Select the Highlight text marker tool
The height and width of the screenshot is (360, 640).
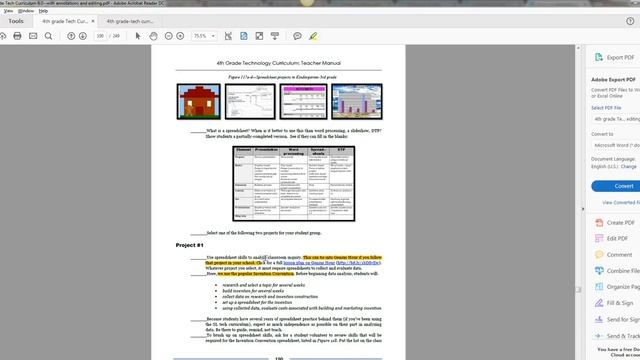click(313, 36)
